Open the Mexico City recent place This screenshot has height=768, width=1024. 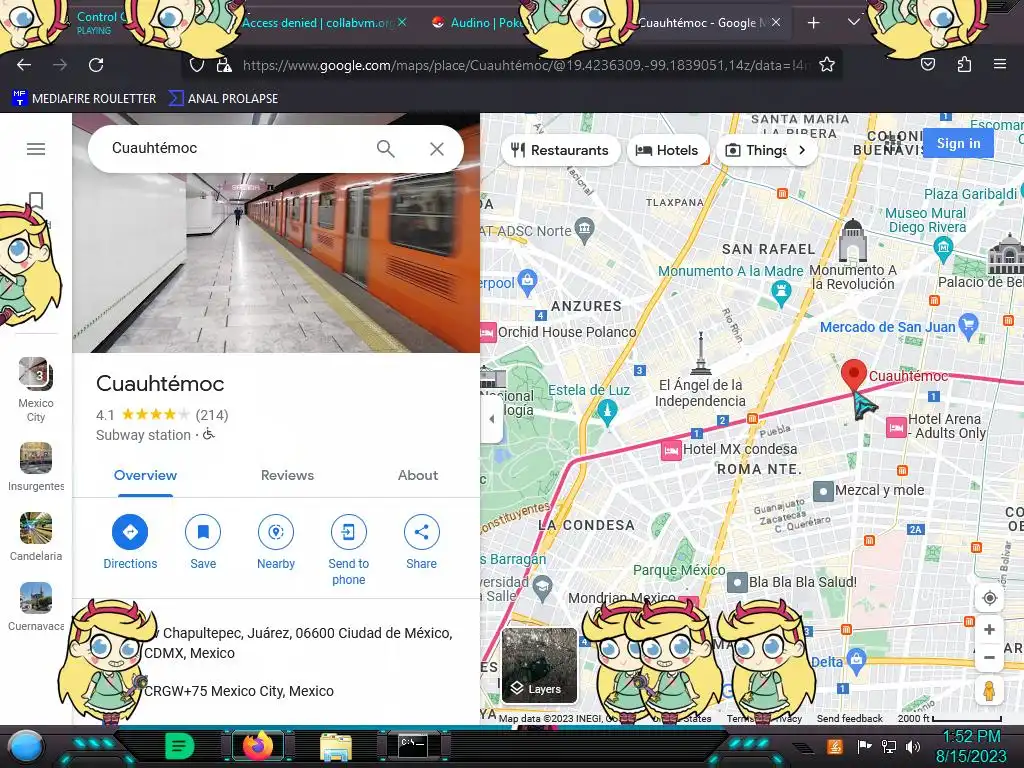[36, 390]
